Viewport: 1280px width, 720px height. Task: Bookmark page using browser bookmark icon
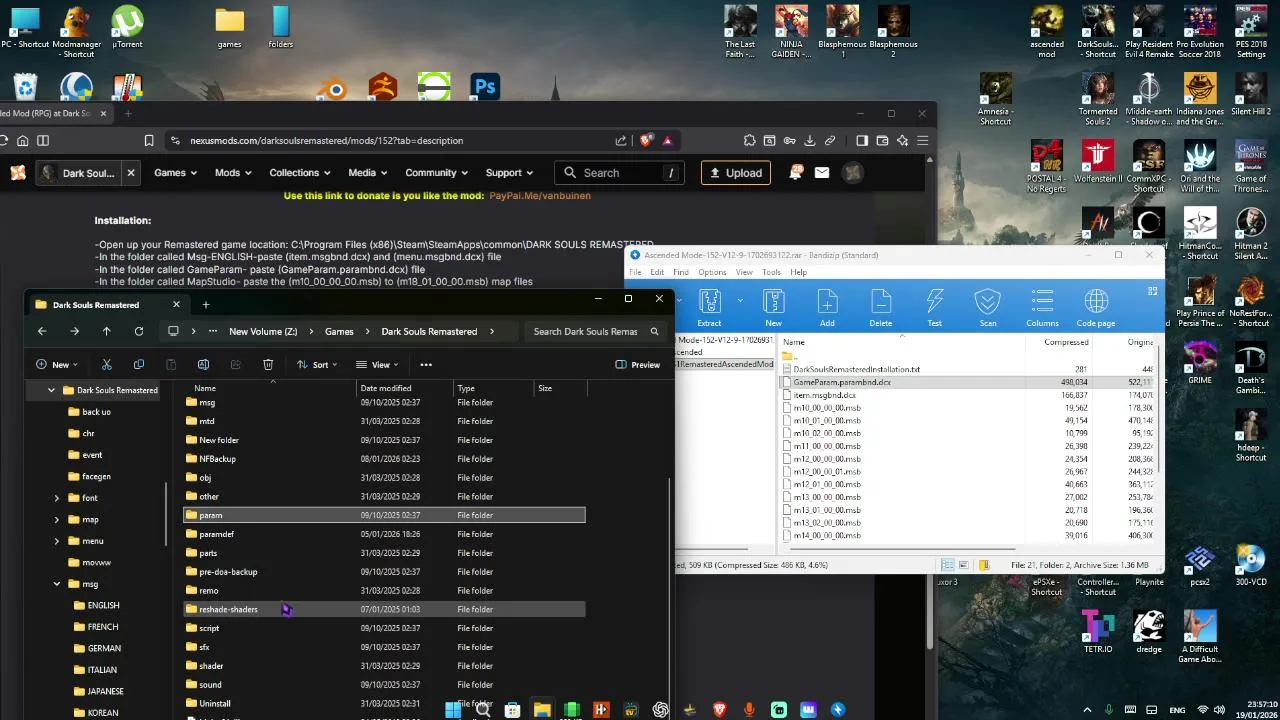click(149, 141)
